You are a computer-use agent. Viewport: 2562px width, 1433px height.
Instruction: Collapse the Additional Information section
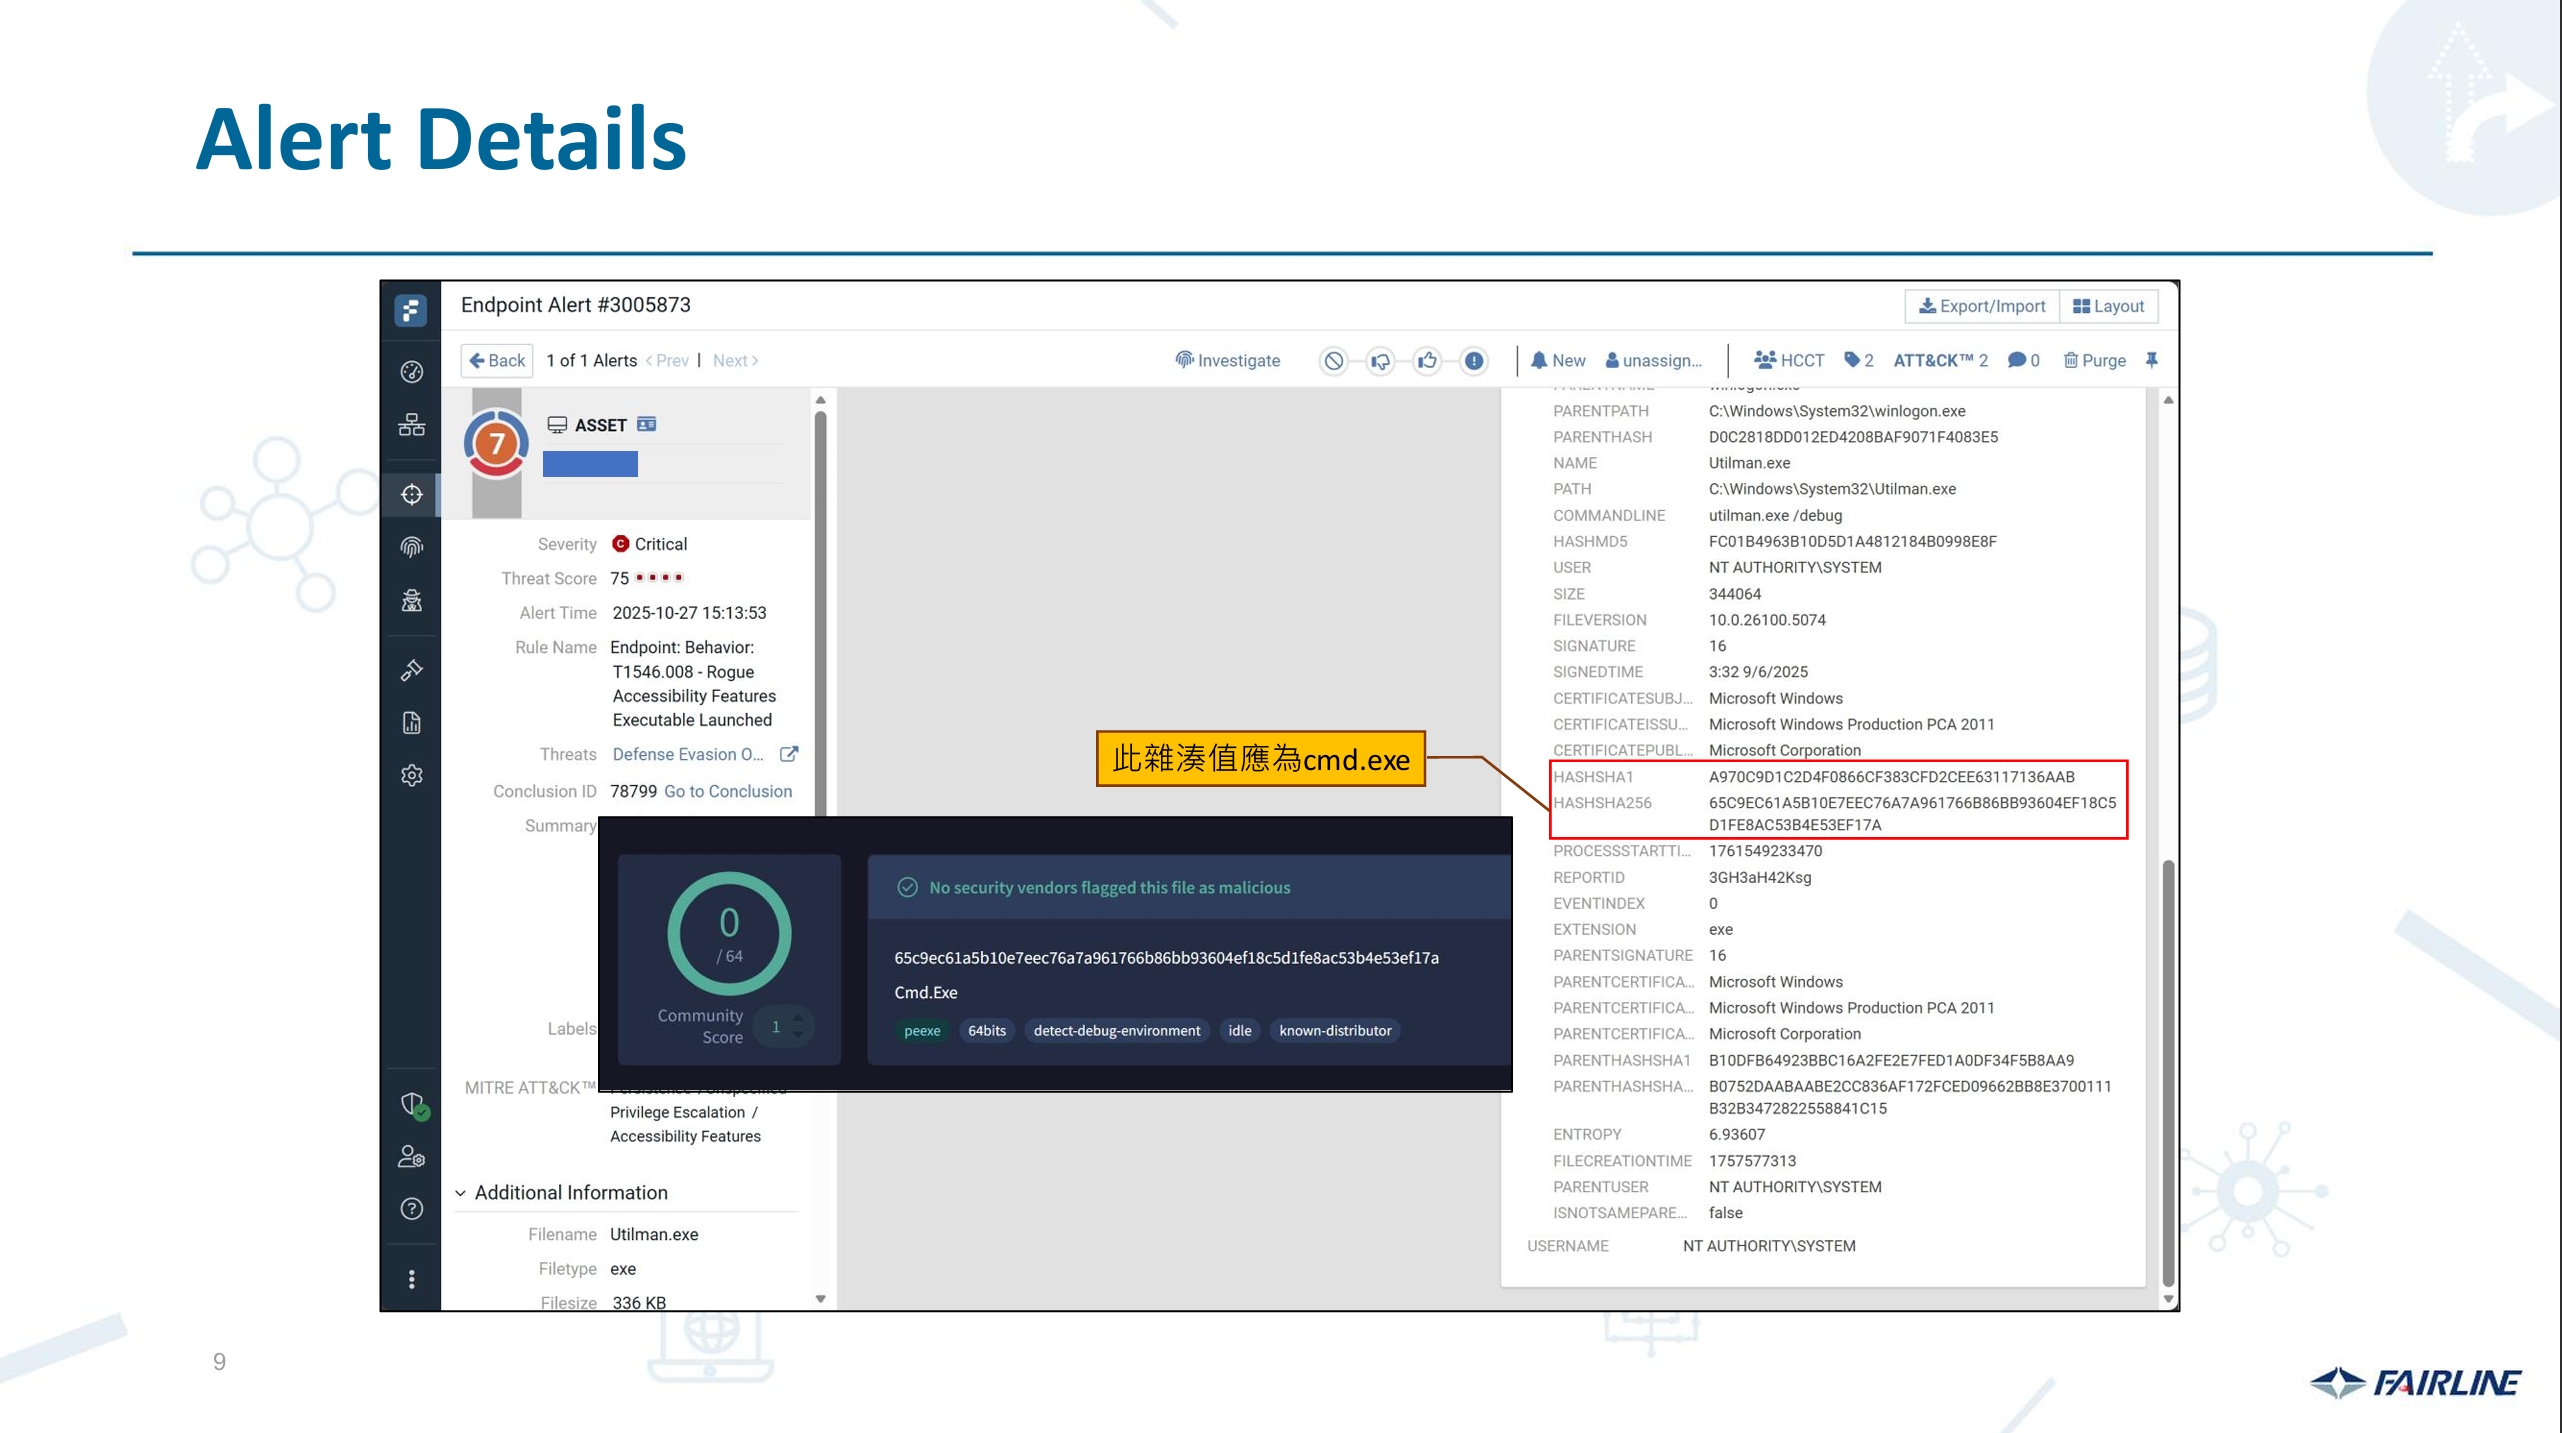461,1192
